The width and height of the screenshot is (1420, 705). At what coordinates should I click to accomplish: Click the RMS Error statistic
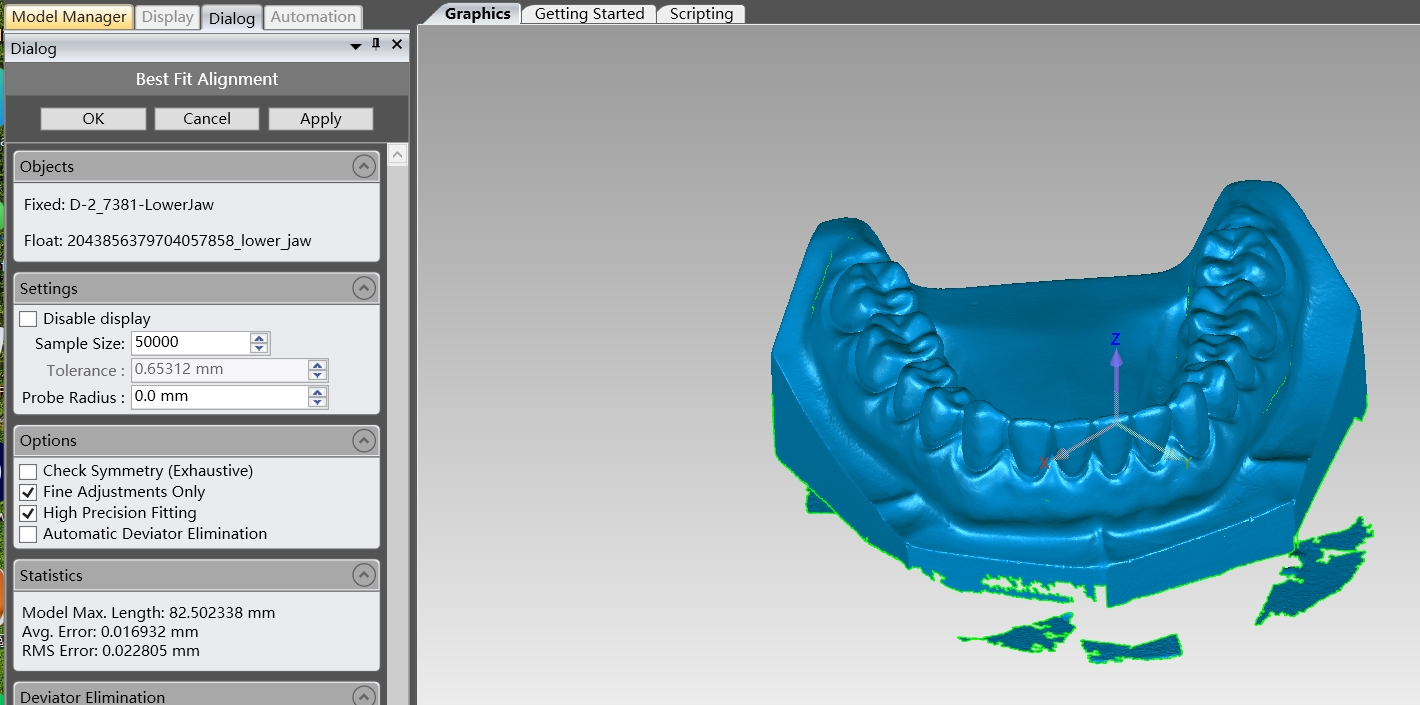point(111,651)
